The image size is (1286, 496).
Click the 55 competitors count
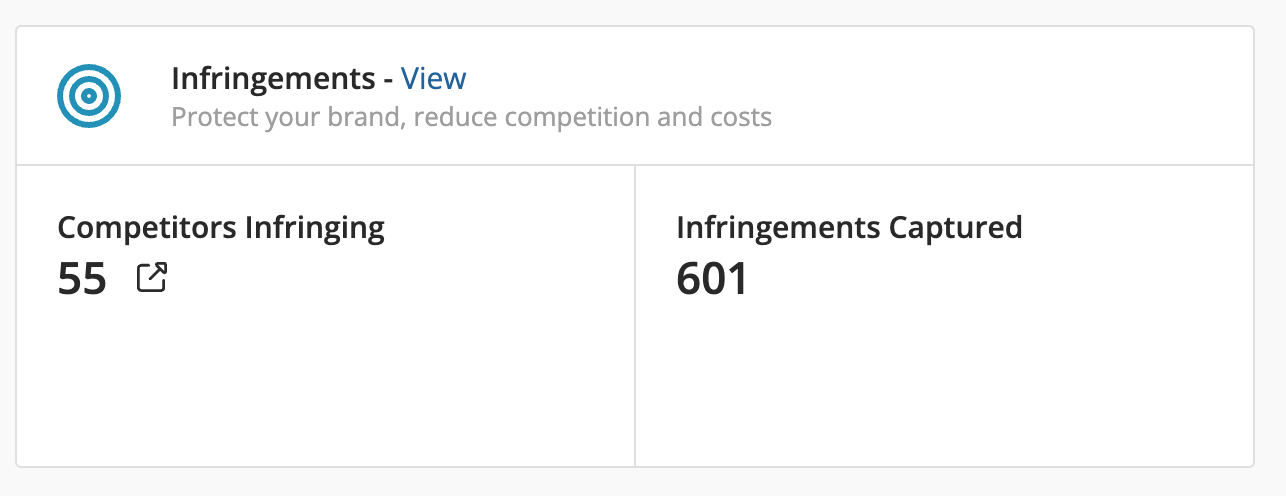pyautogui.click(x=82, y=279)
